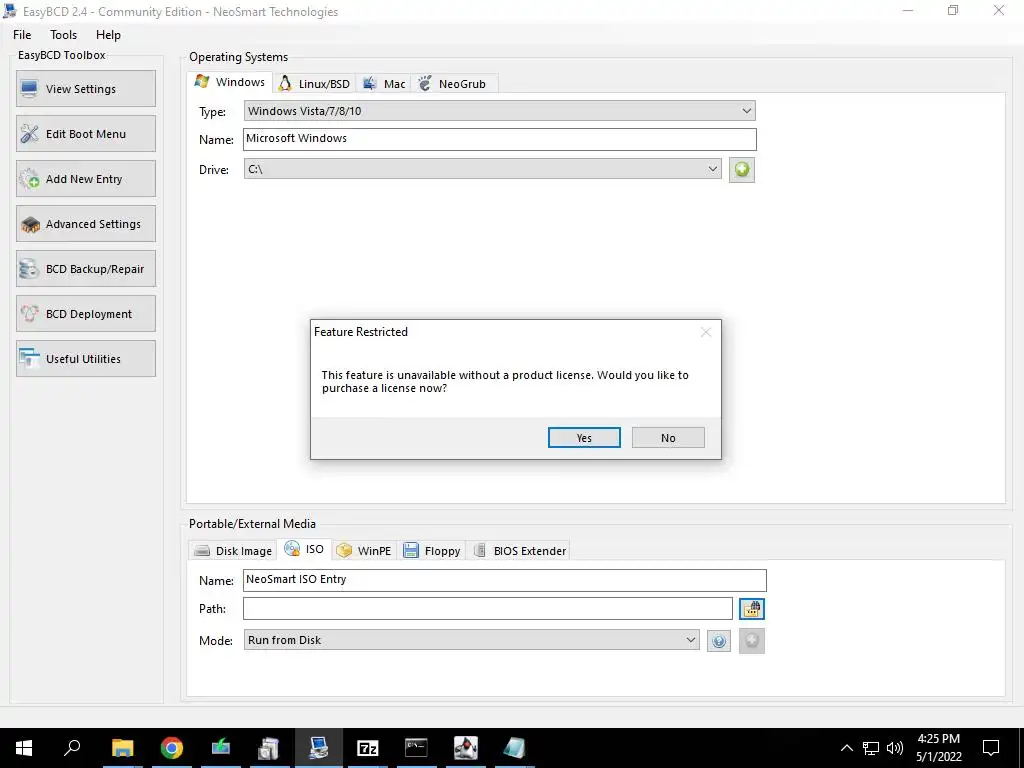1024x768 pixels.
Task: Switch to the Linux/BSD tab
Action: pos(315,84)
